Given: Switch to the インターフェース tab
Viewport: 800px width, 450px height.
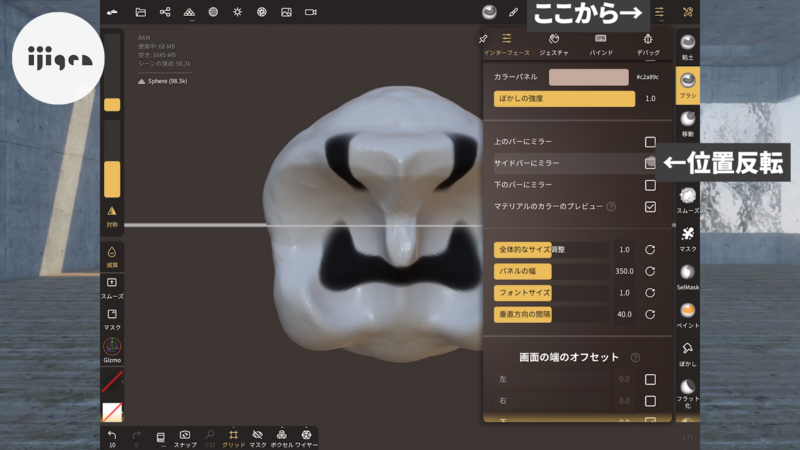Looking at the screenshot, I should click(x=507, y=44).
